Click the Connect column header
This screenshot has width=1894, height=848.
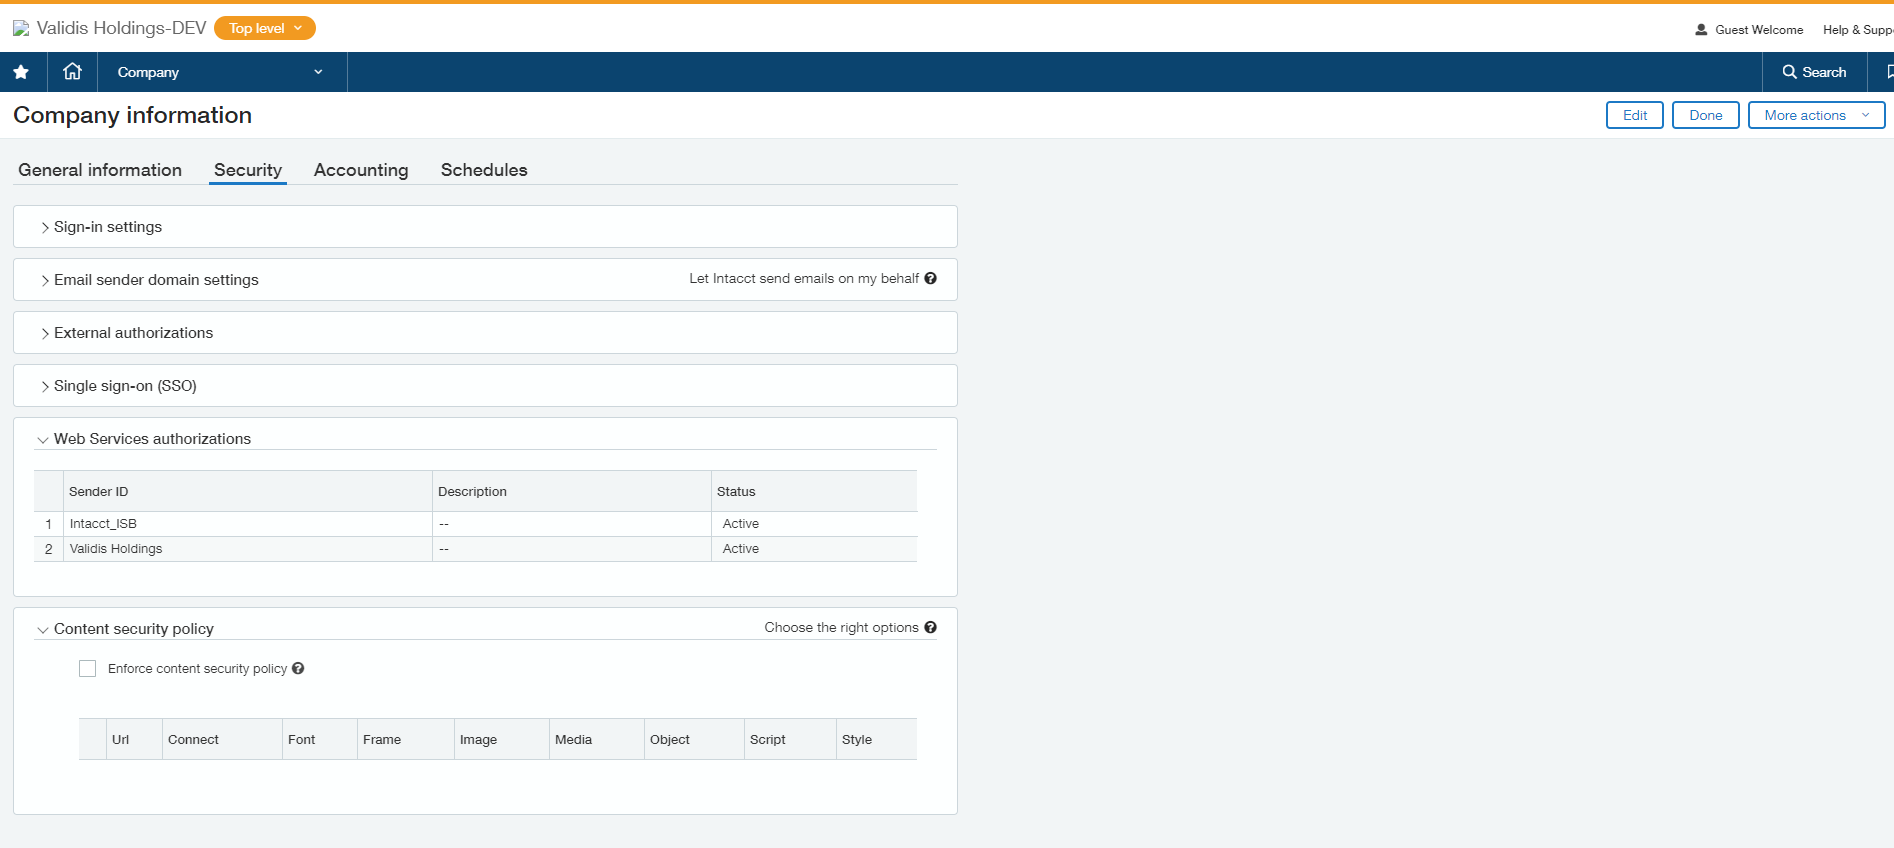(222, 740)
